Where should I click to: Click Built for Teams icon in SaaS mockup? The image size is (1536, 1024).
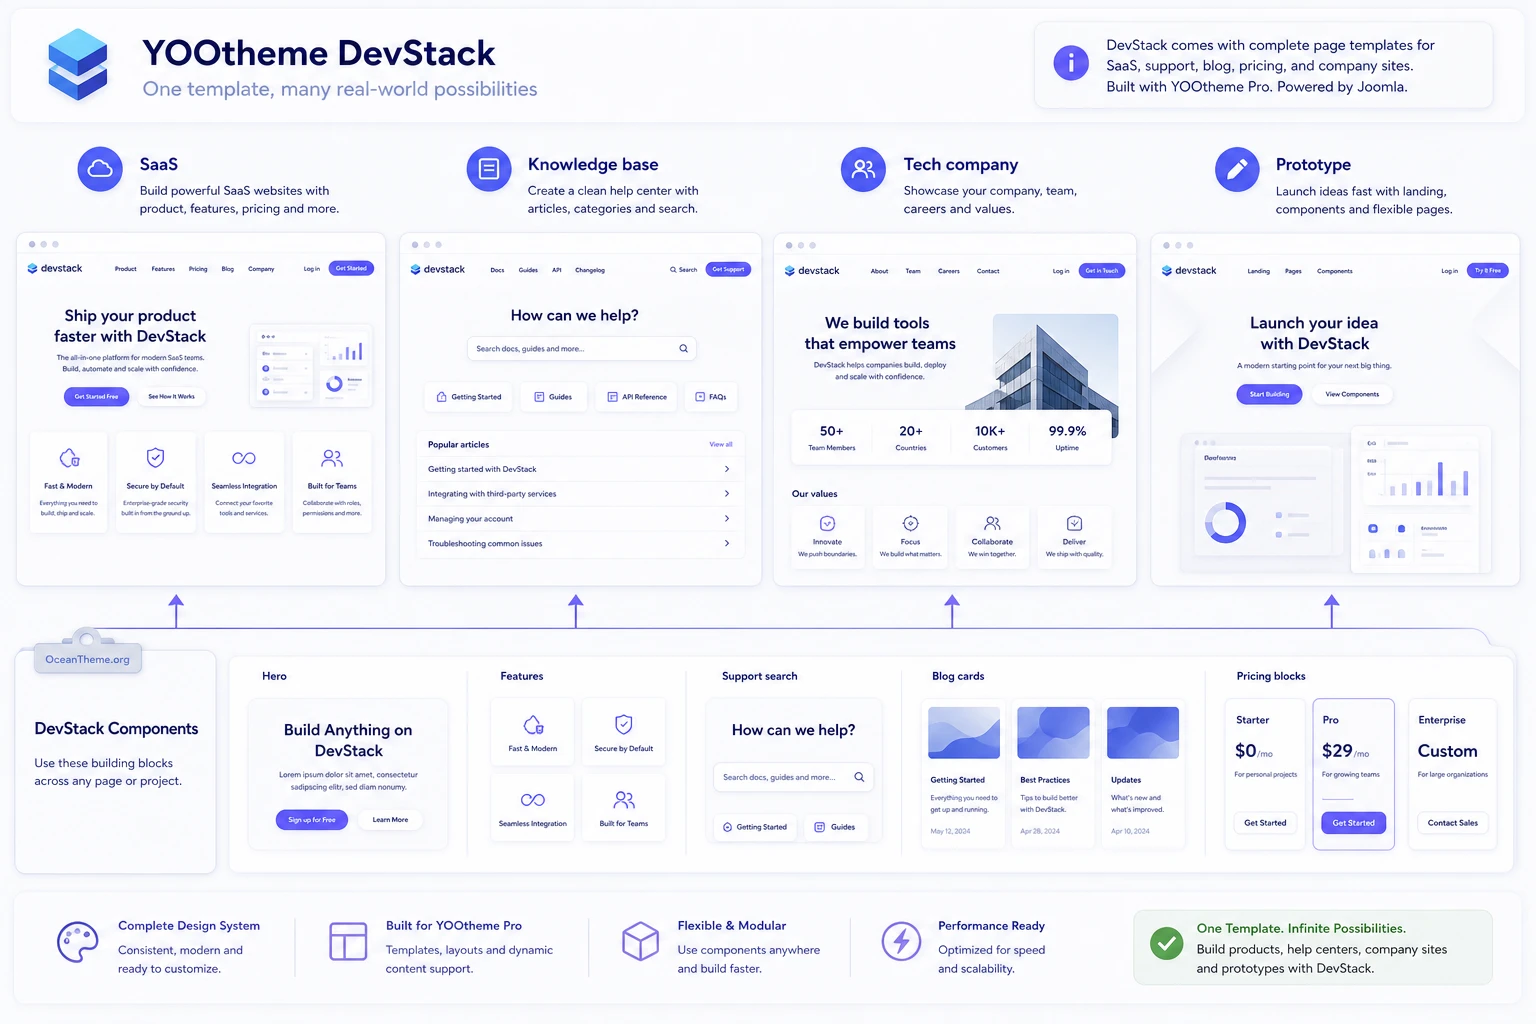tap(332, 458)
